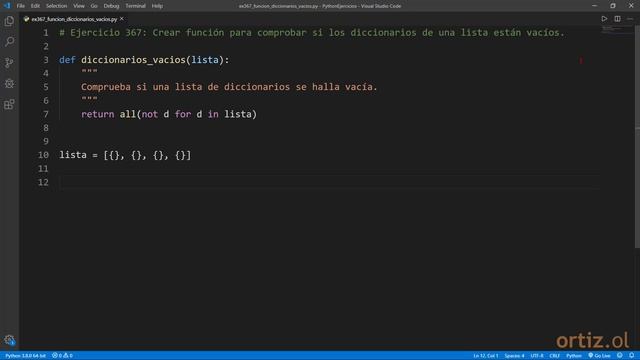This screenshot has width=640, height=360.
Task: Click the 'def' keyword on line 3
Action: tap(67, 60)
